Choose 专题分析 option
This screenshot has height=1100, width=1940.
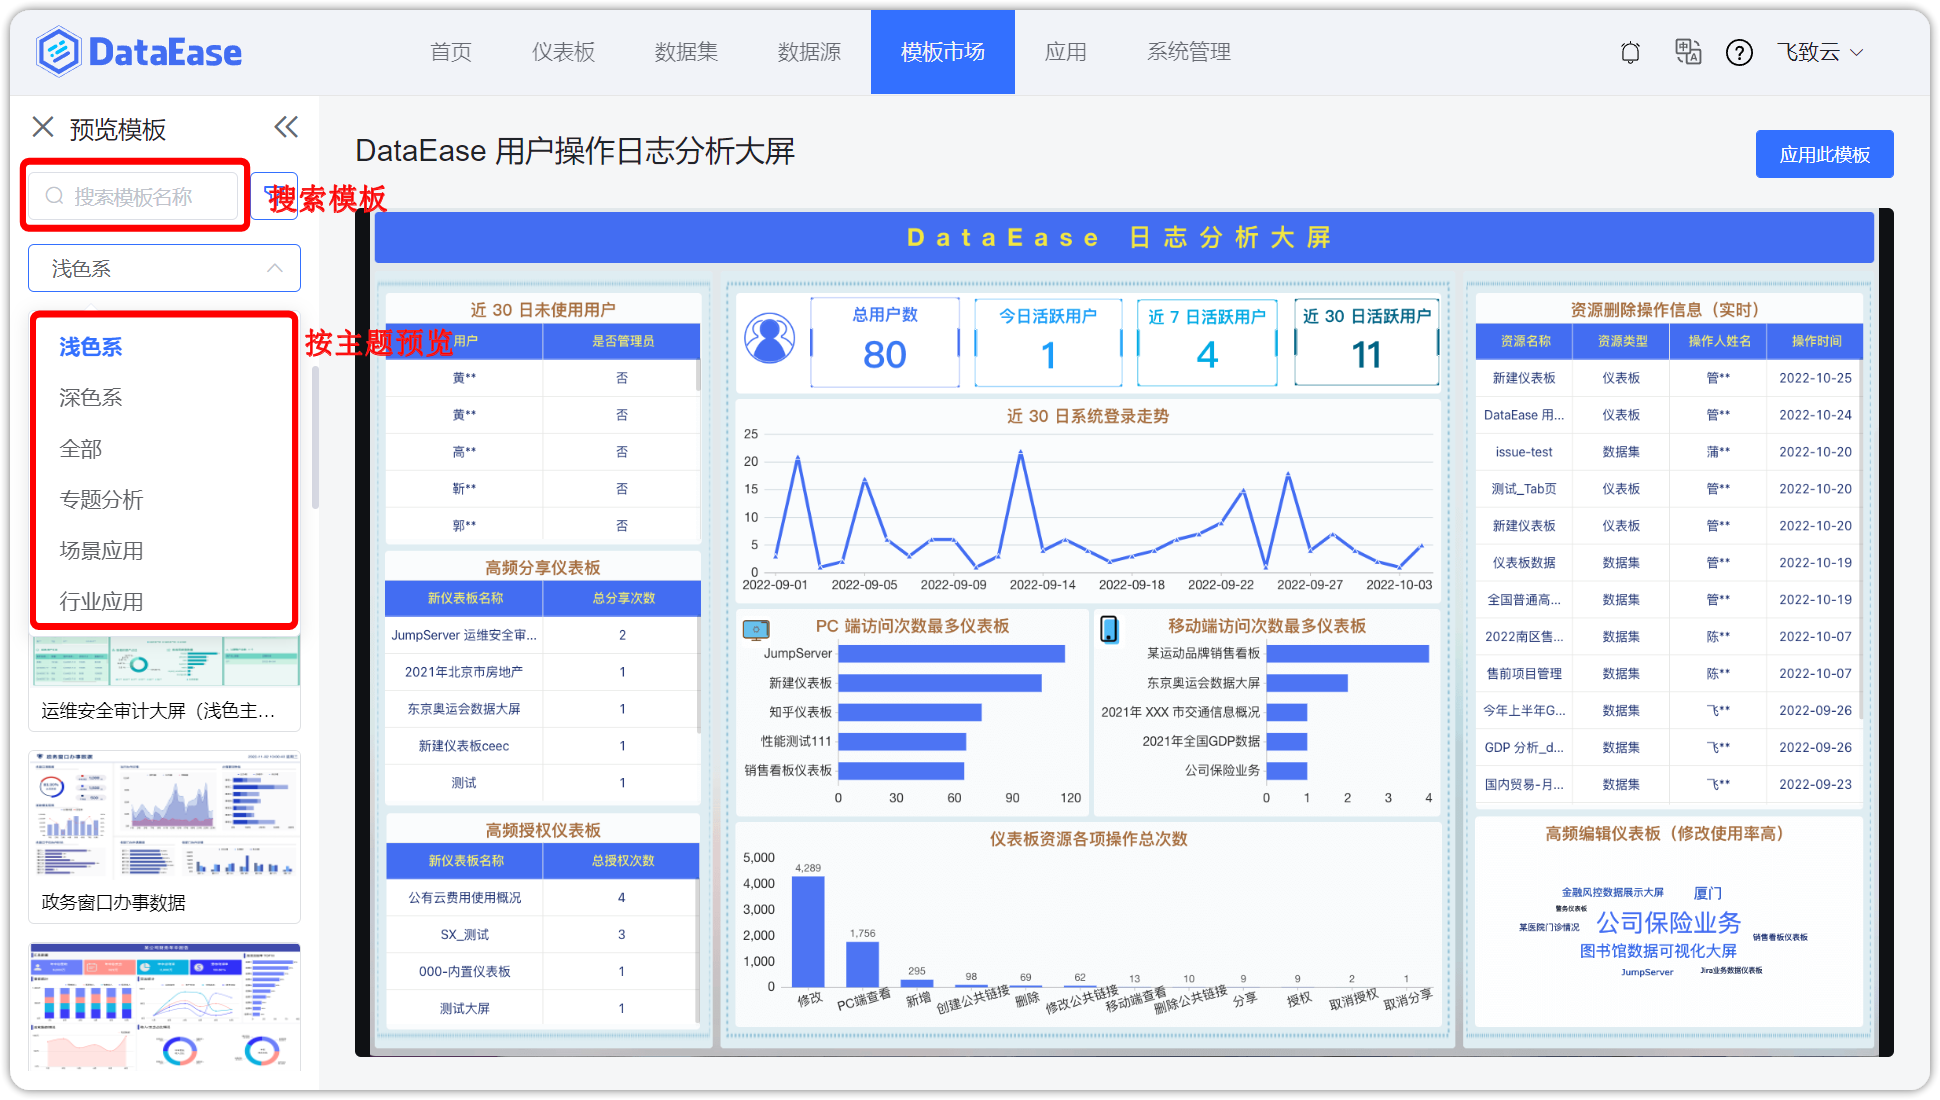(165, 499)
